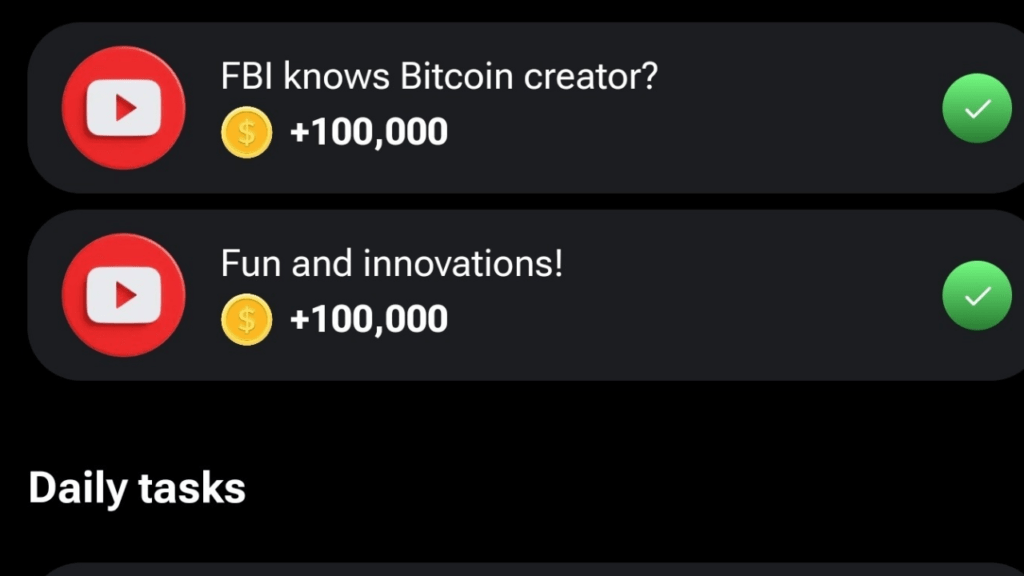Click the green checkmark on FBI Bitcoin task
The image size is (1024, 576).
[977, 108]
